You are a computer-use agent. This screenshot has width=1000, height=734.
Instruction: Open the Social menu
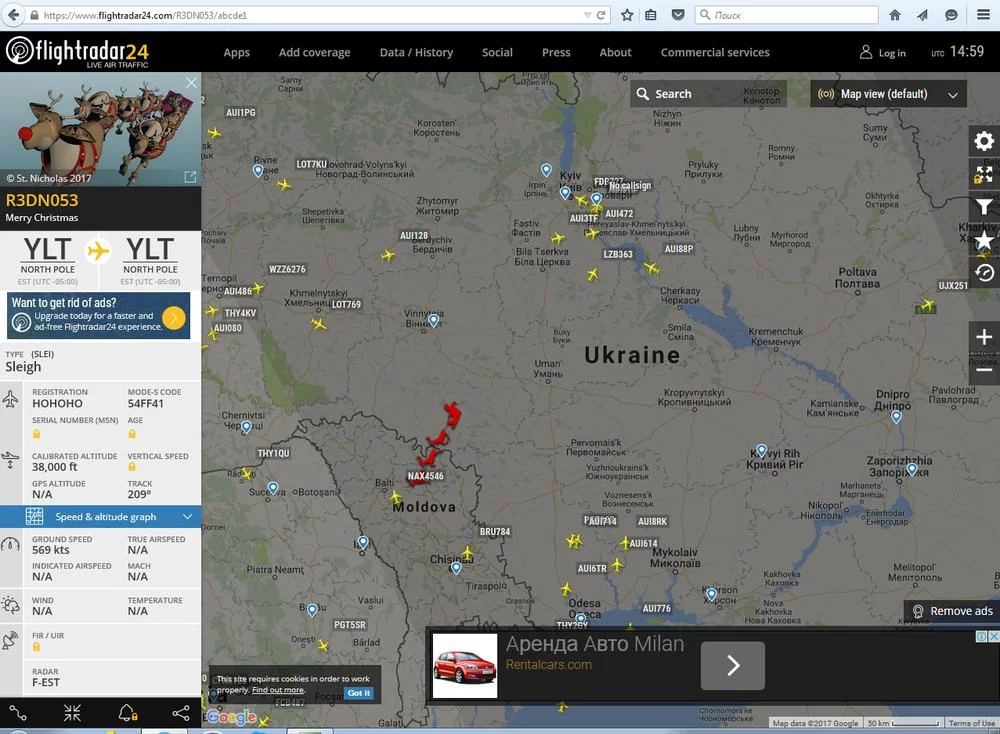497,52
